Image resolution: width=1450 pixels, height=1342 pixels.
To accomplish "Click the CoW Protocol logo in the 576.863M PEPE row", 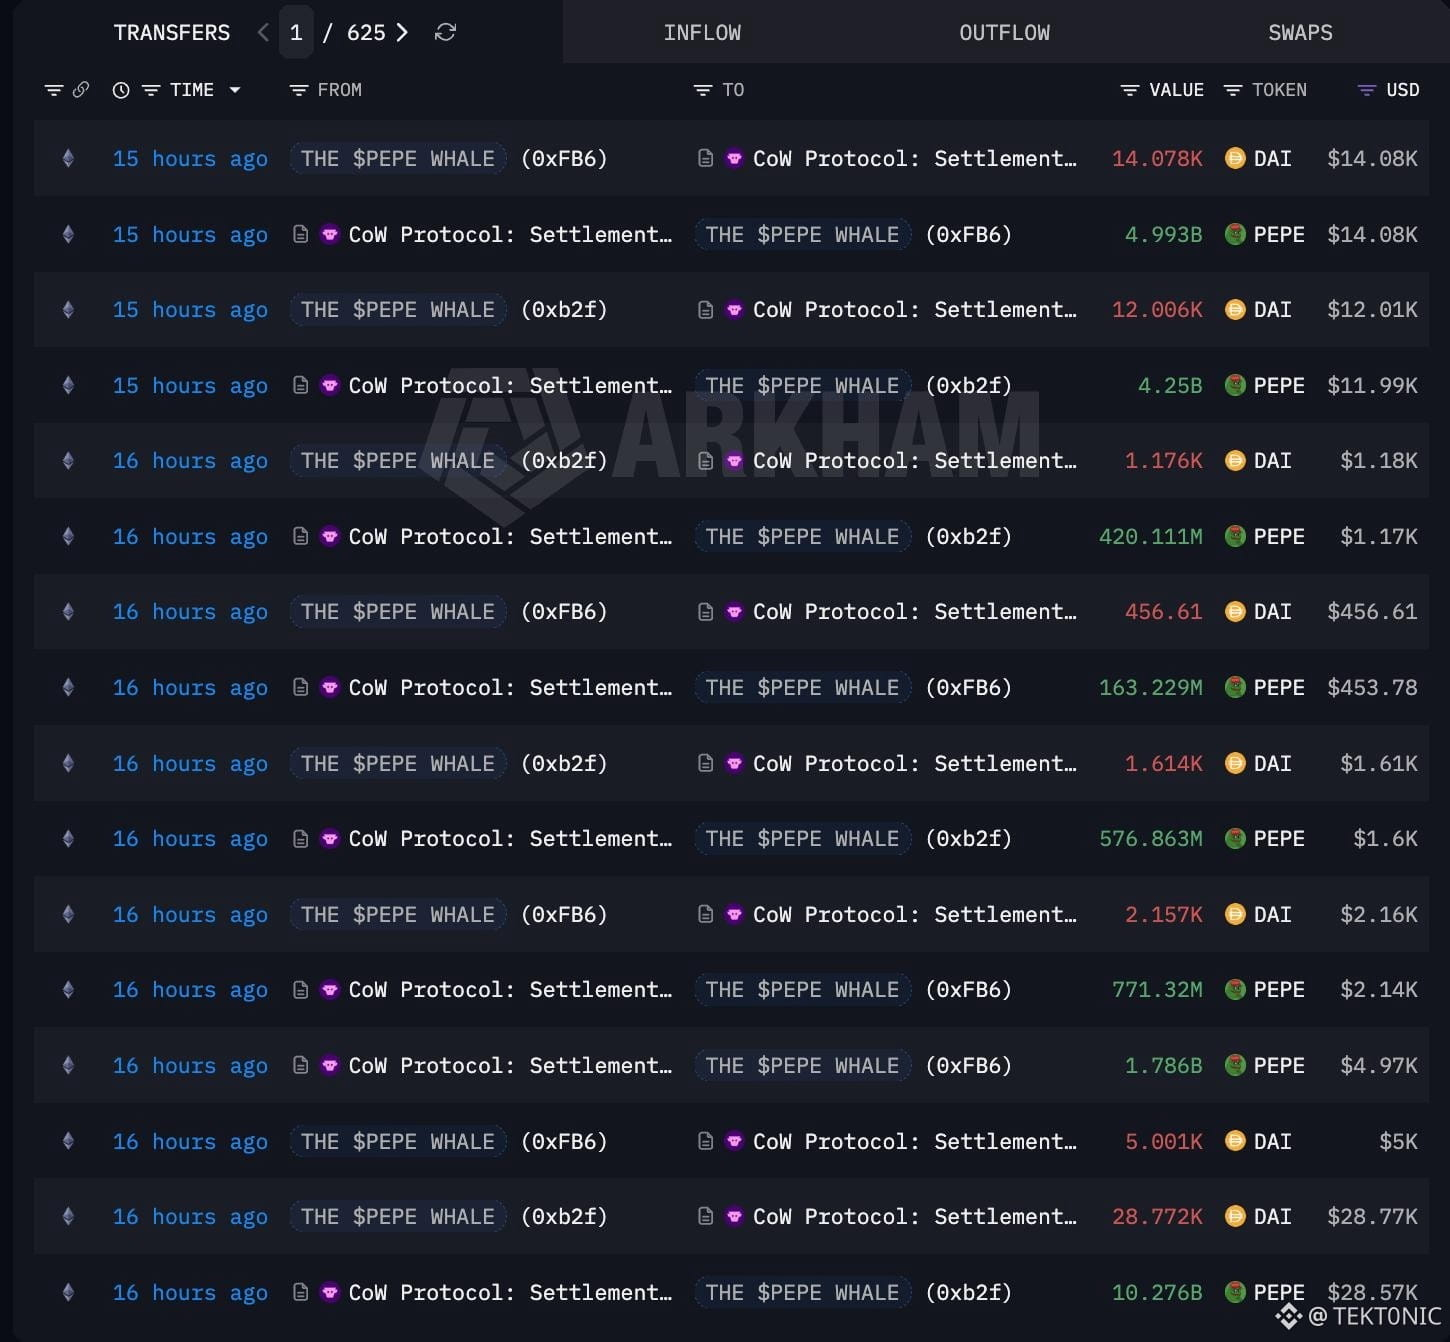I will [x=330, y=838].
